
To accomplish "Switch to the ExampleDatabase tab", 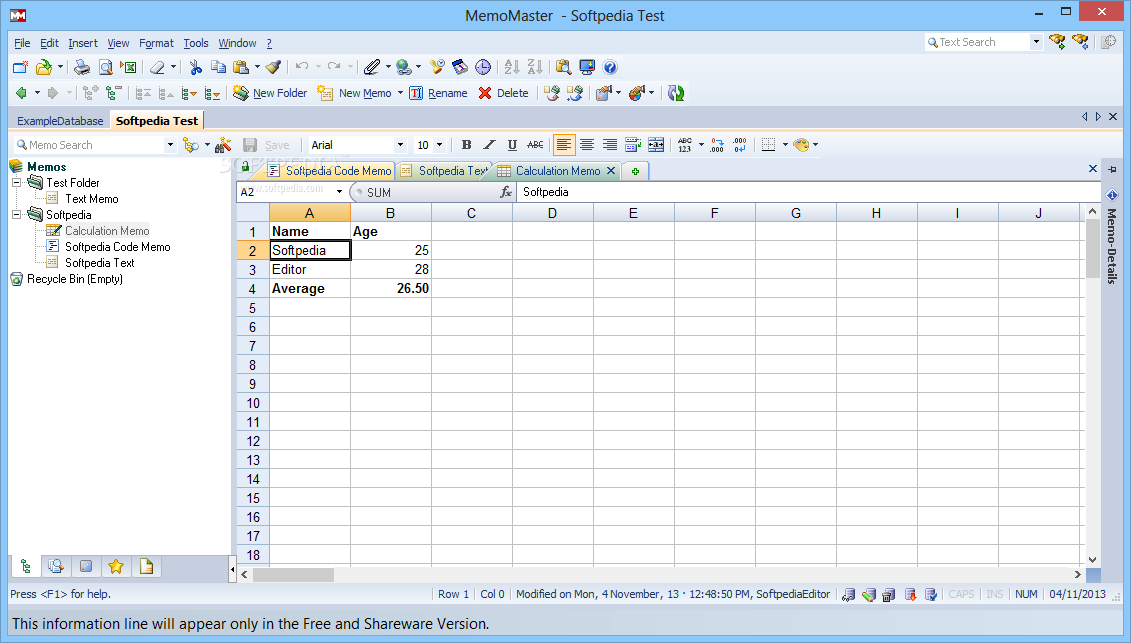I will click(60, 121).
